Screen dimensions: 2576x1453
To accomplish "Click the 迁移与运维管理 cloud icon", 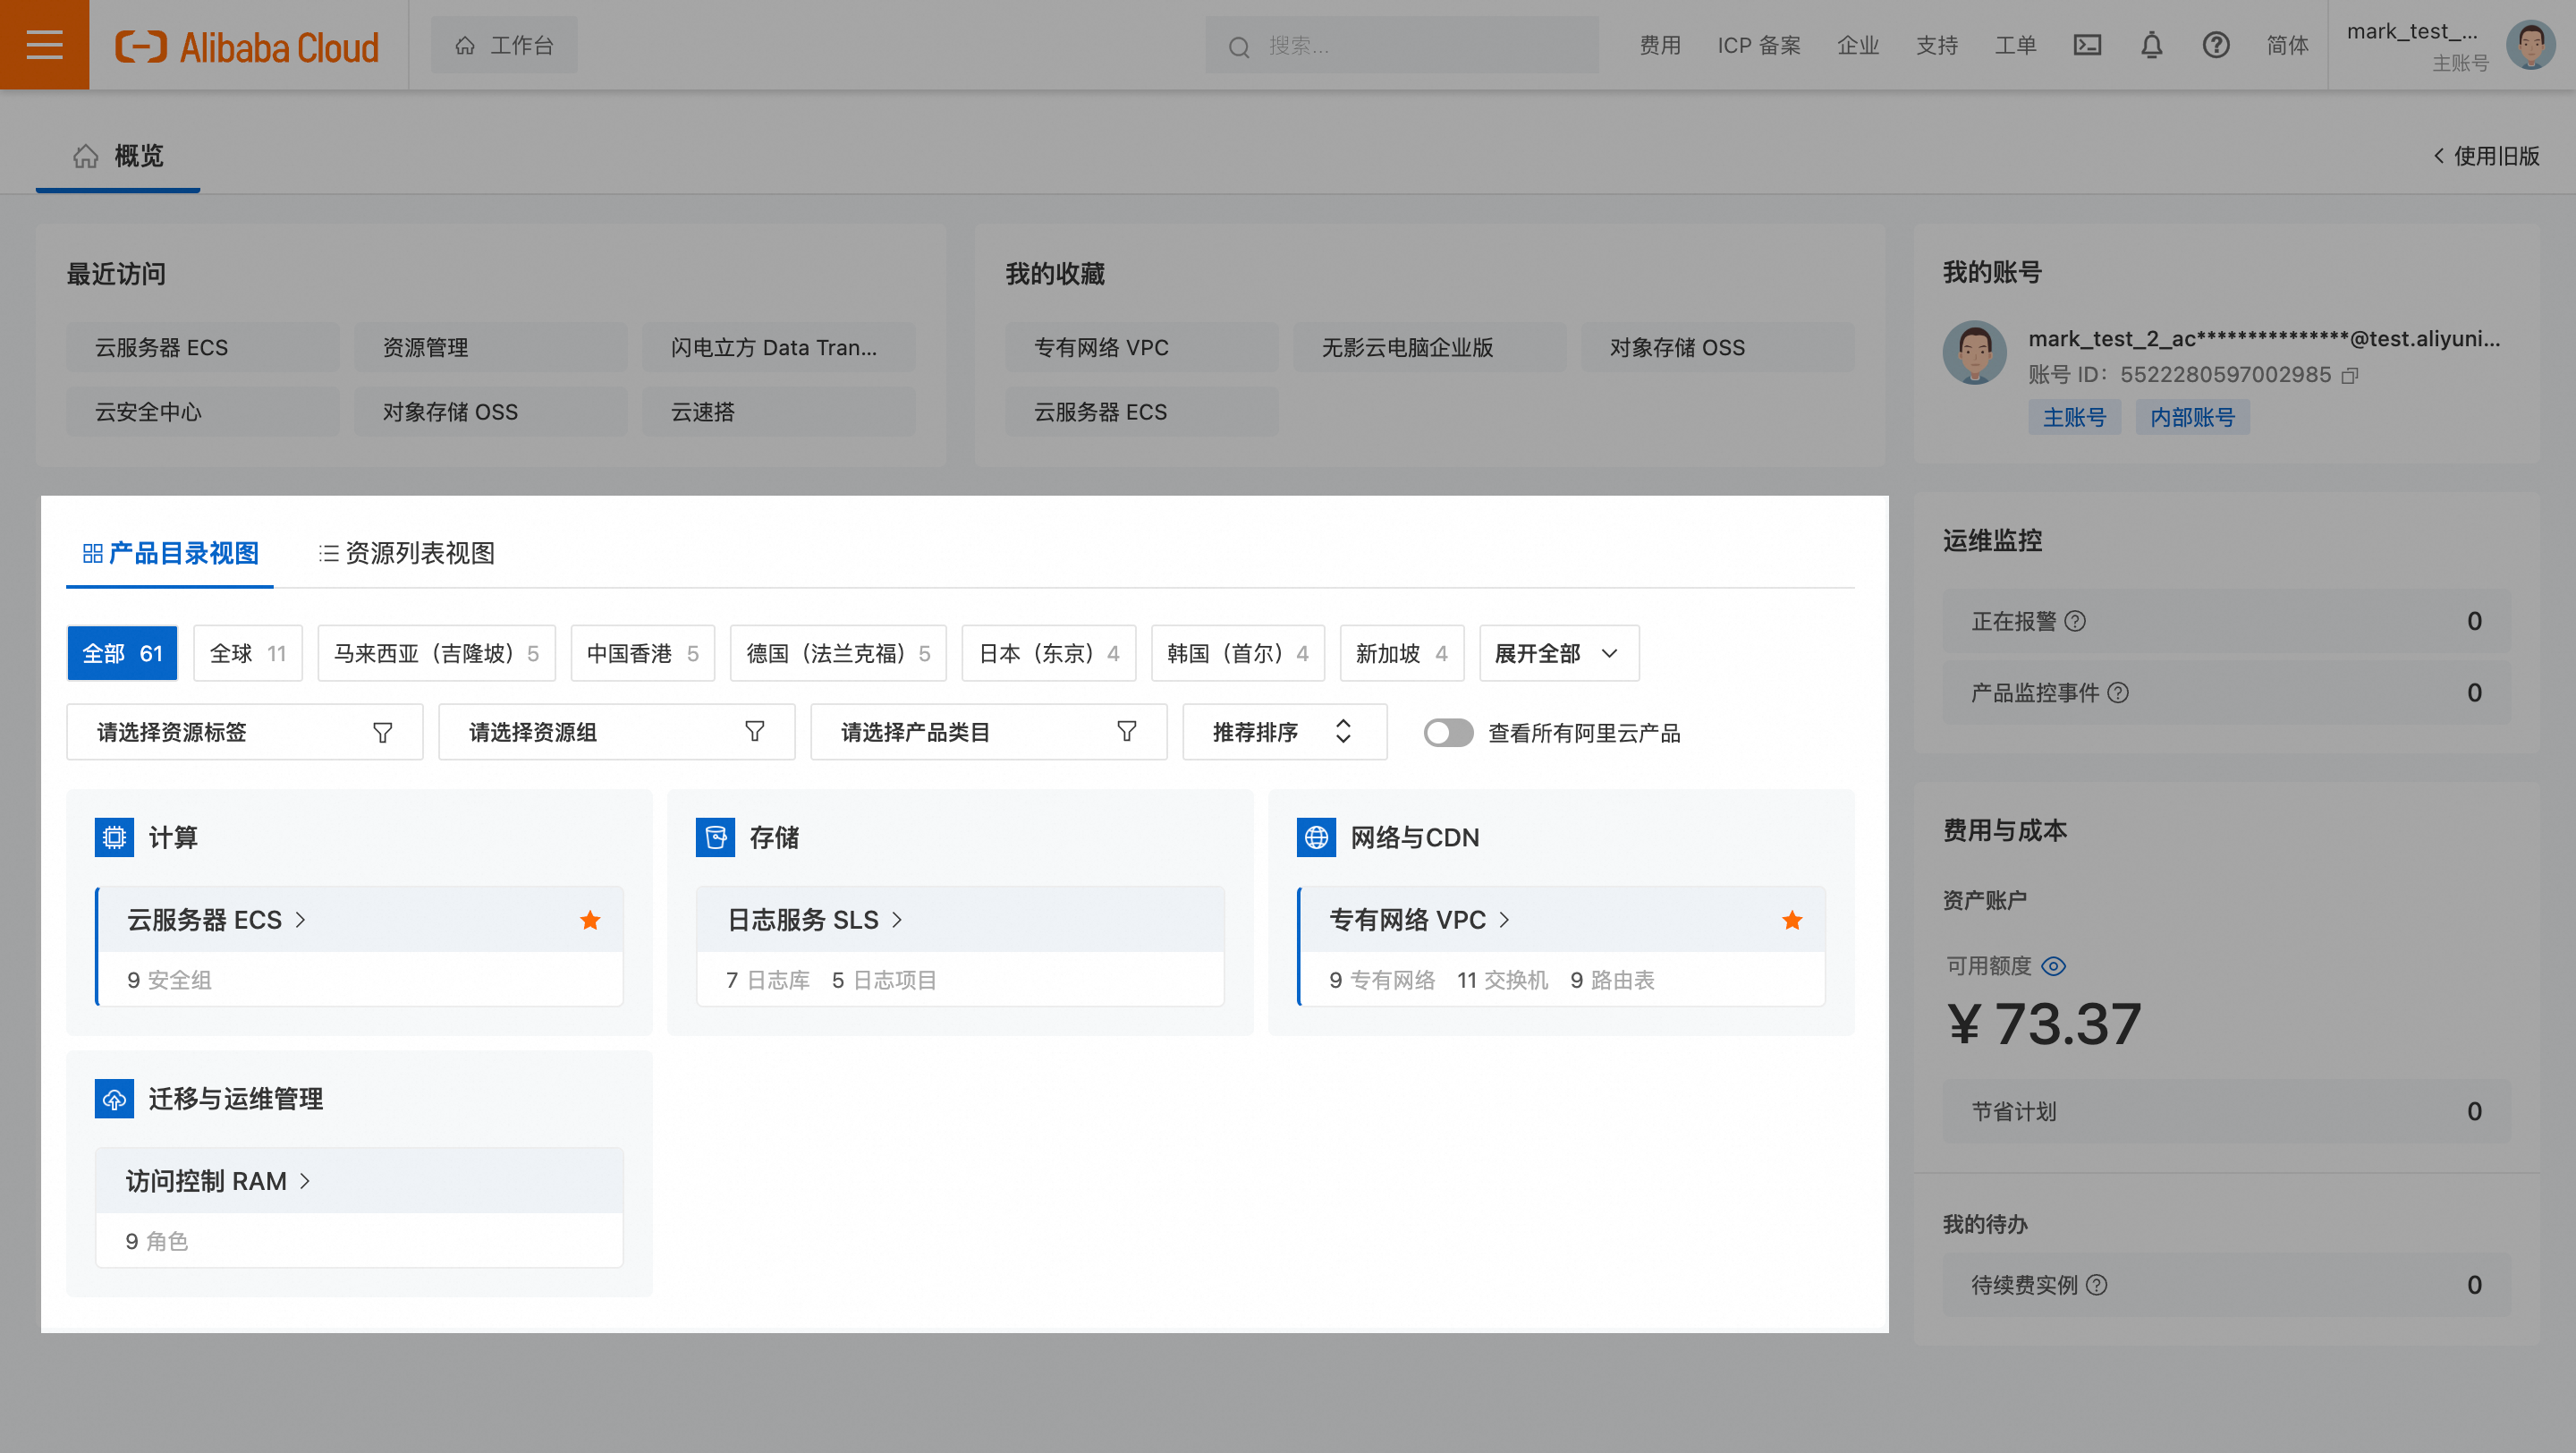I will tap(114, 1098).
